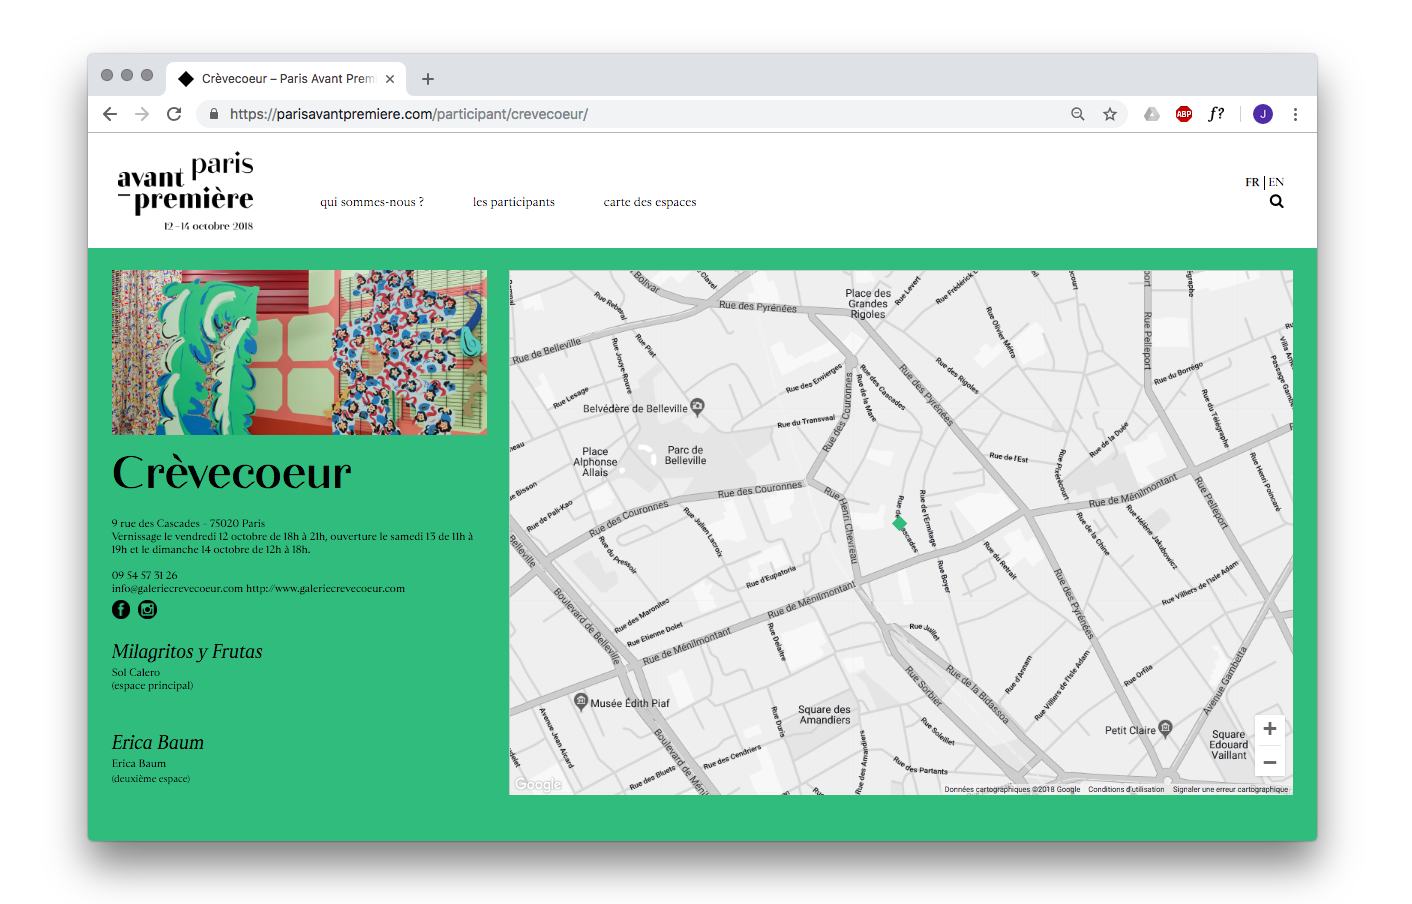Open 'carte des espaces' navigation link

click(649, 202)
